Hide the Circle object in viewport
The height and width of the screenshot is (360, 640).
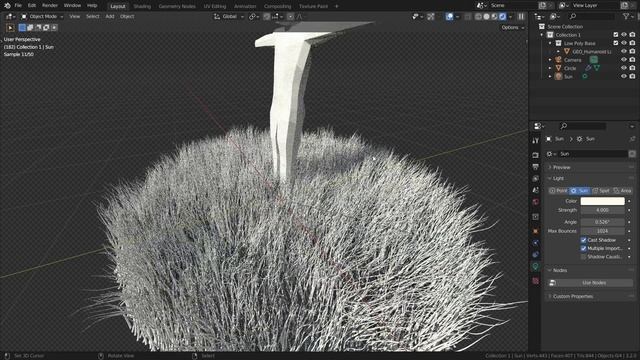(x=624, y=68)
